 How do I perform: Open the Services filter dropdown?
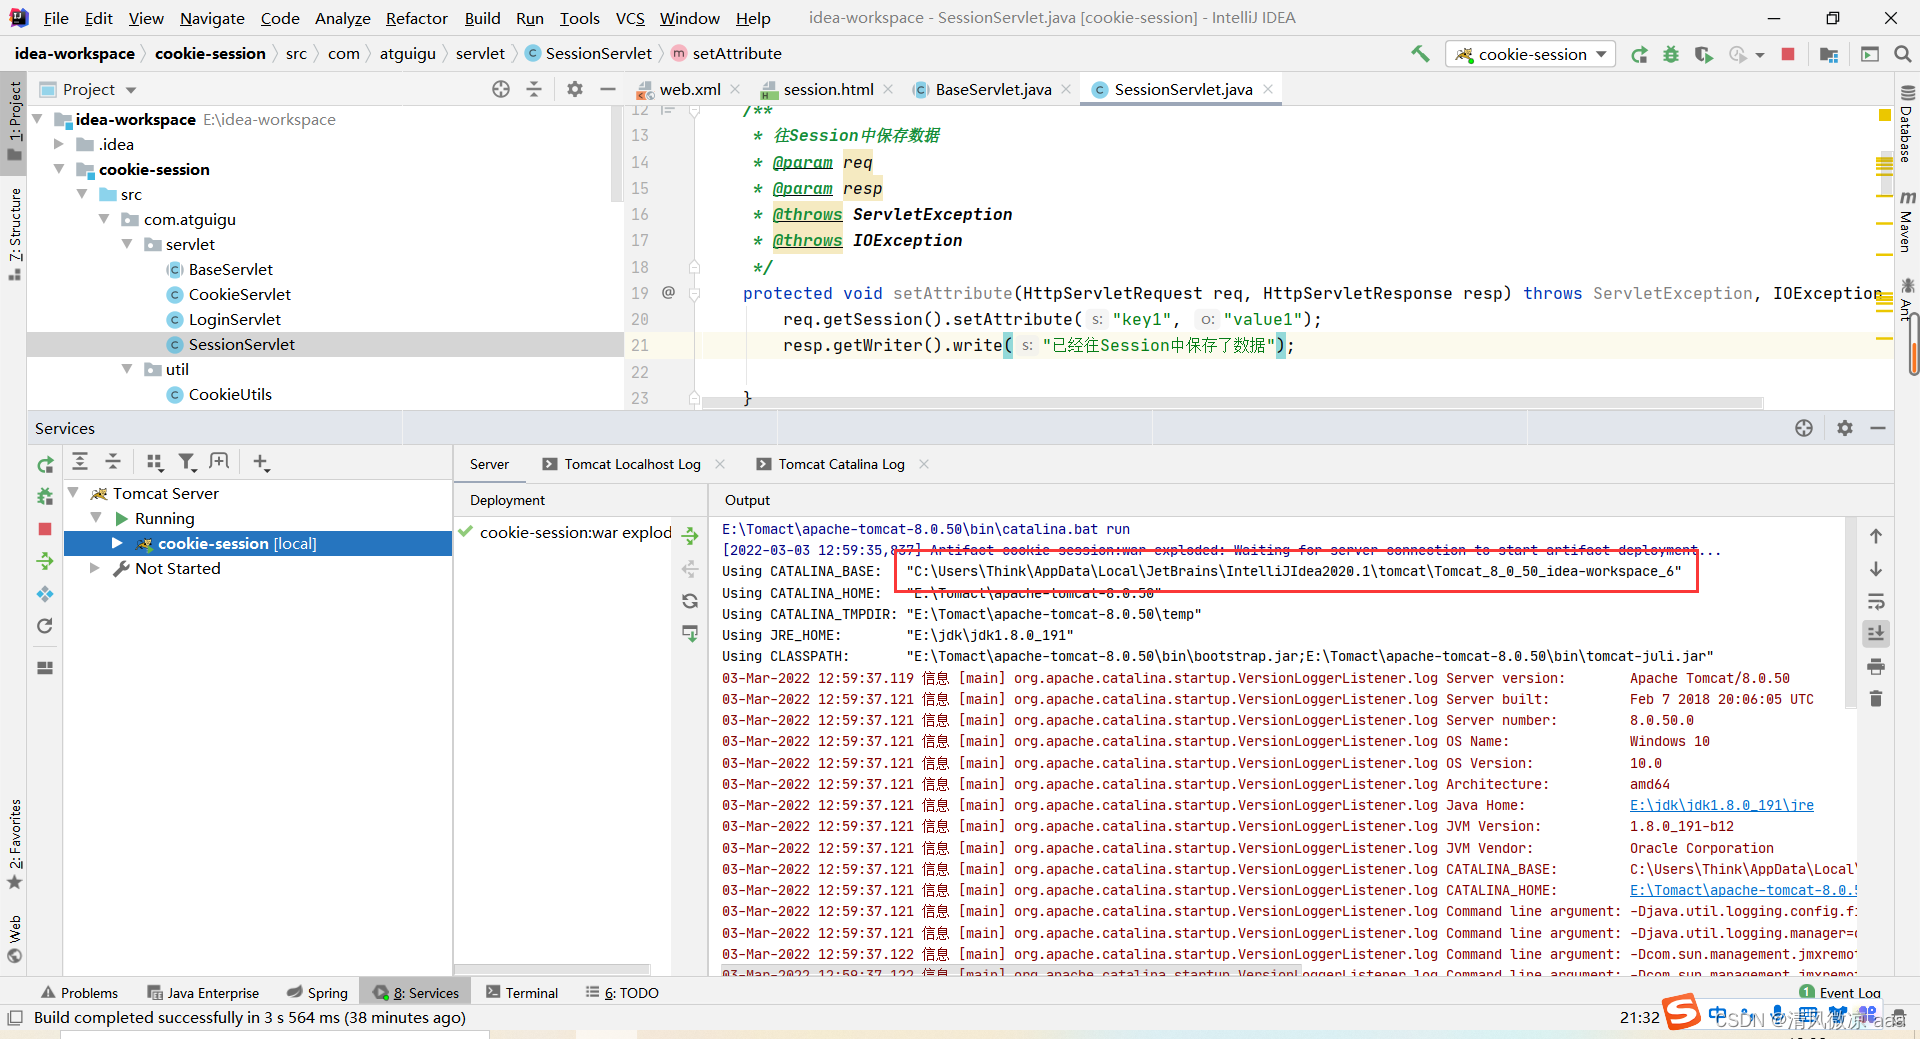point(187,461)
